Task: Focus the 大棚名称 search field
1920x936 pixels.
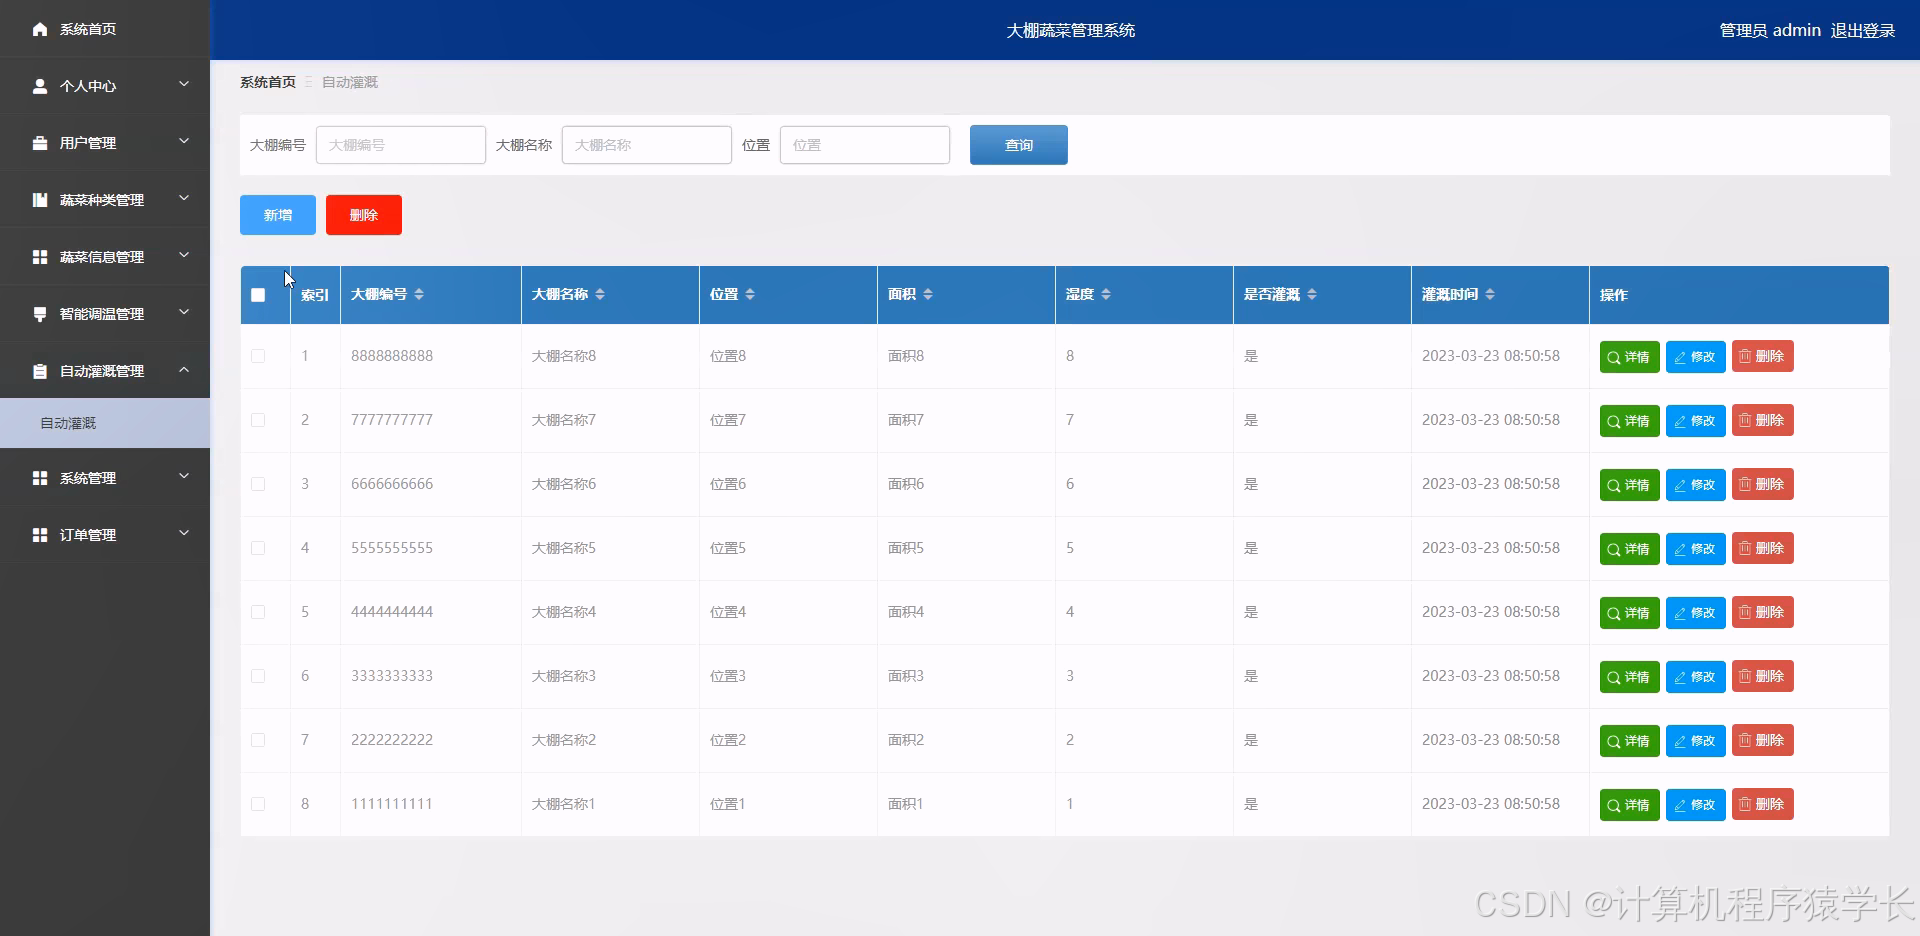Action: [x=647, y=145]
